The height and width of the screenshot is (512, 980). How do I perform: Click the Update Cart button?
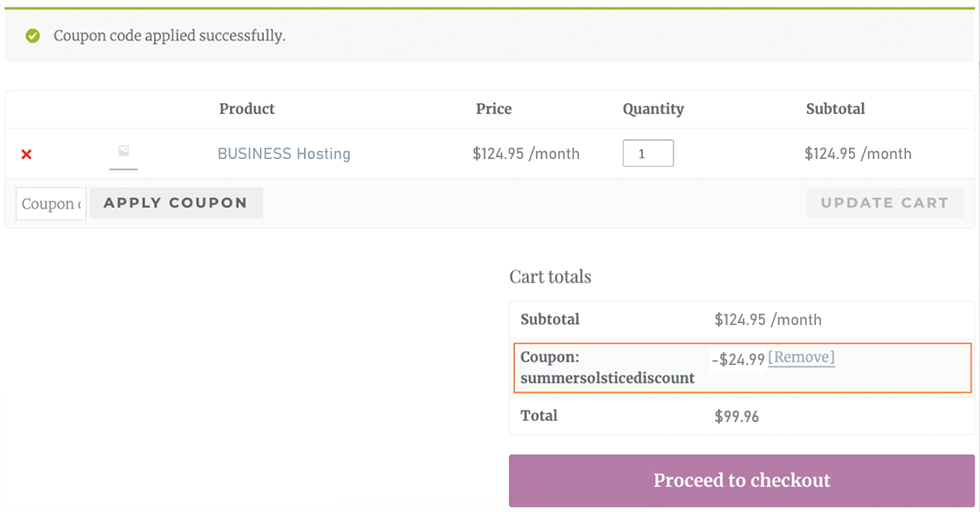884,203
